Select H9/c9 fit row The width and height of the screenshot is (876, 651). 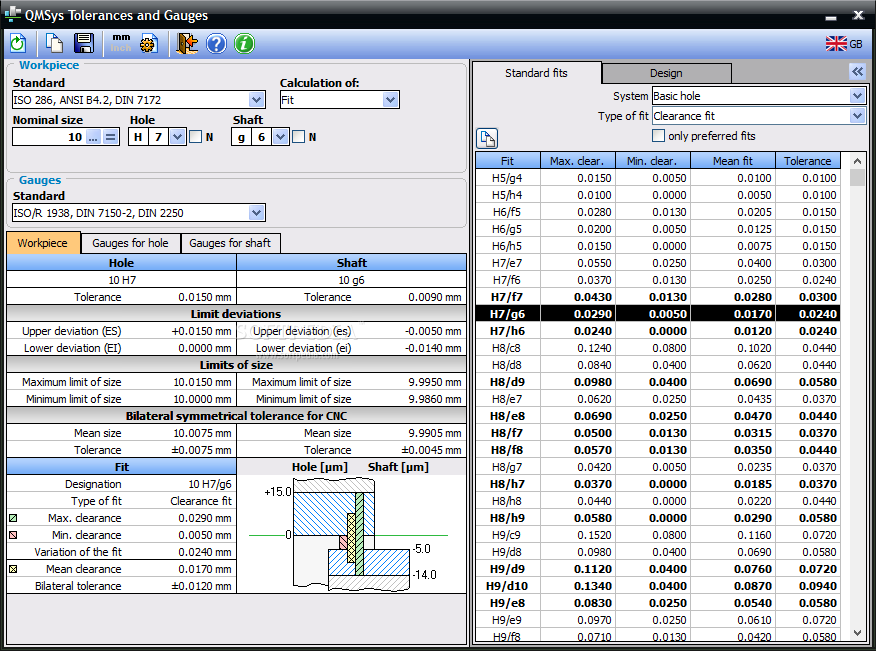click(658, 535)
